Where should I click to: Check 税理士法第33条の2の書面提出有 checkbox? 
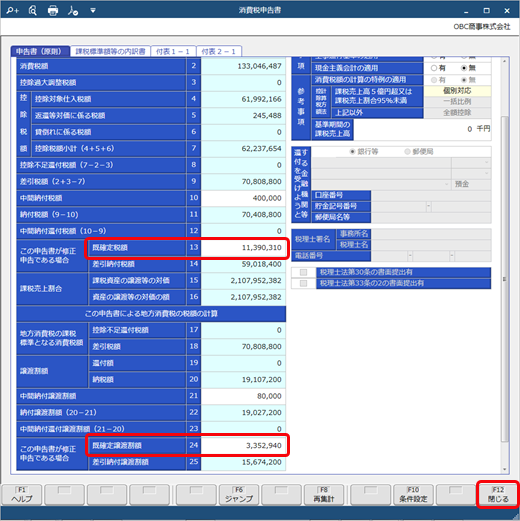click(x=303, y=283)
